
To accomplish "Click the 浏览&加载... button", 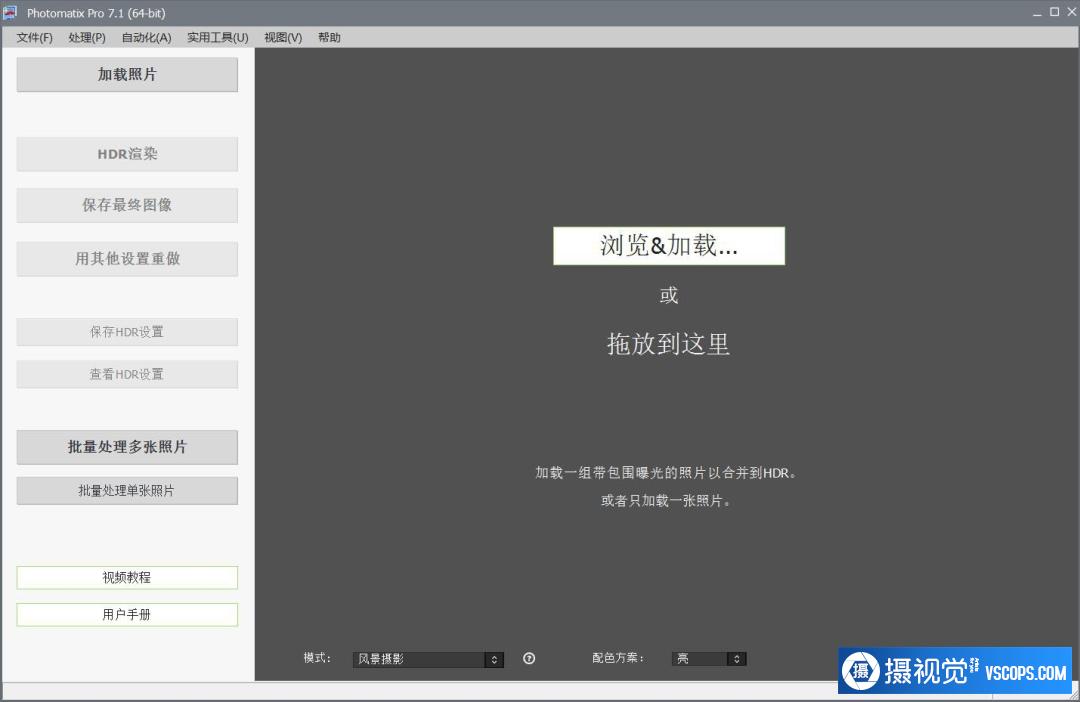I will click(669, 246).
